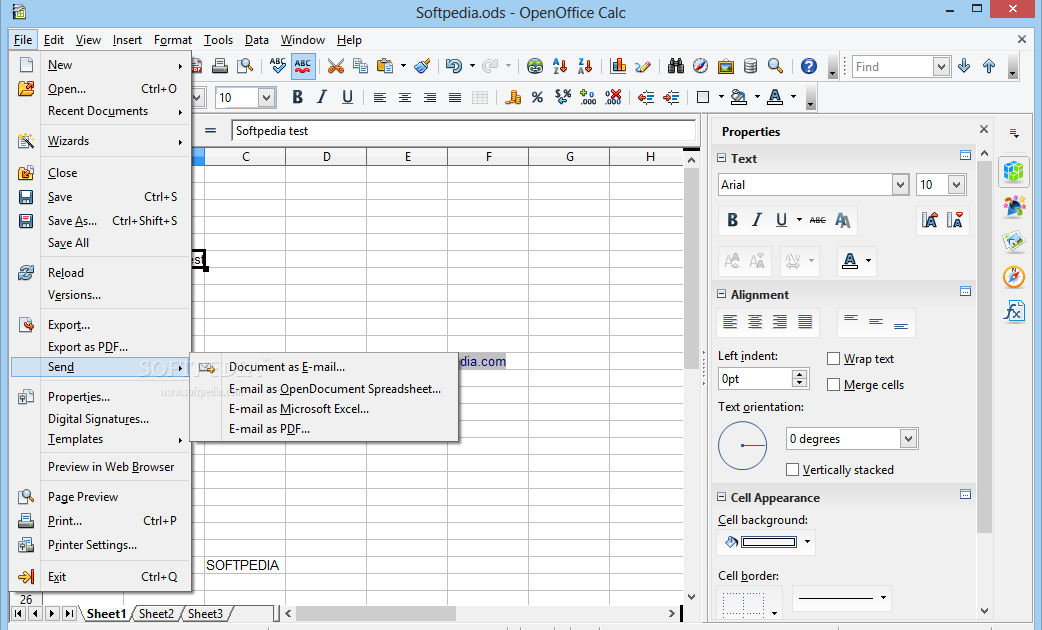Click Find Previous up arrow button
1042x630 pixels.
point(989,66)
